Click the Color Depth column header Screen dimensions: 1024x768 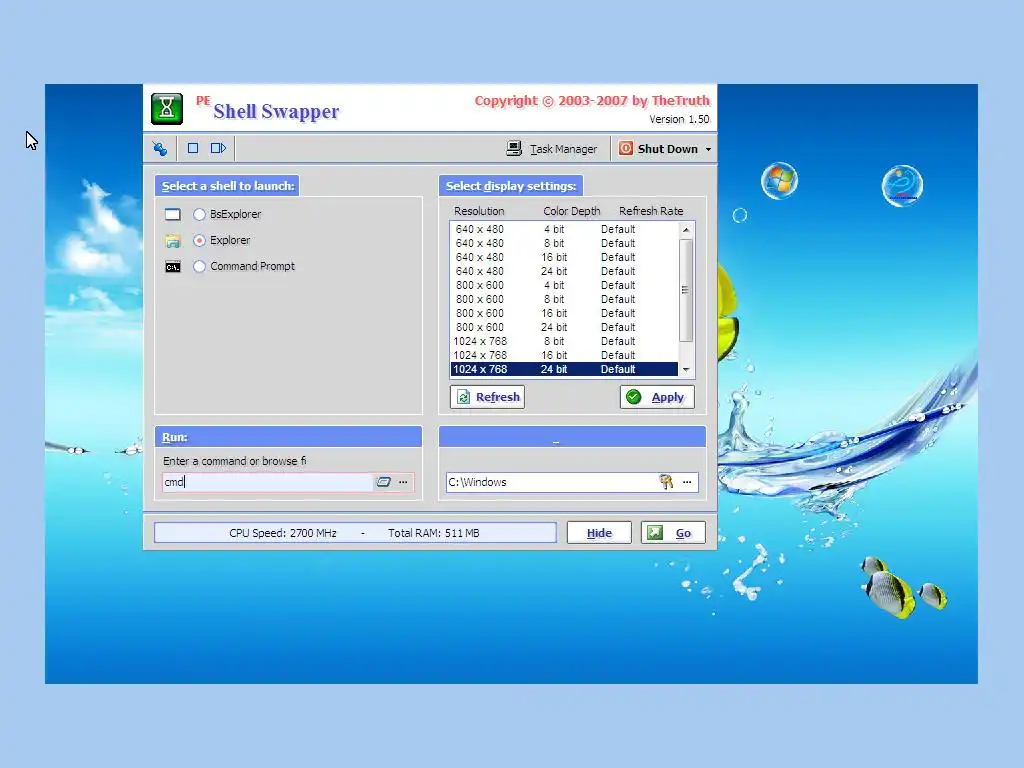click(571, 211)
